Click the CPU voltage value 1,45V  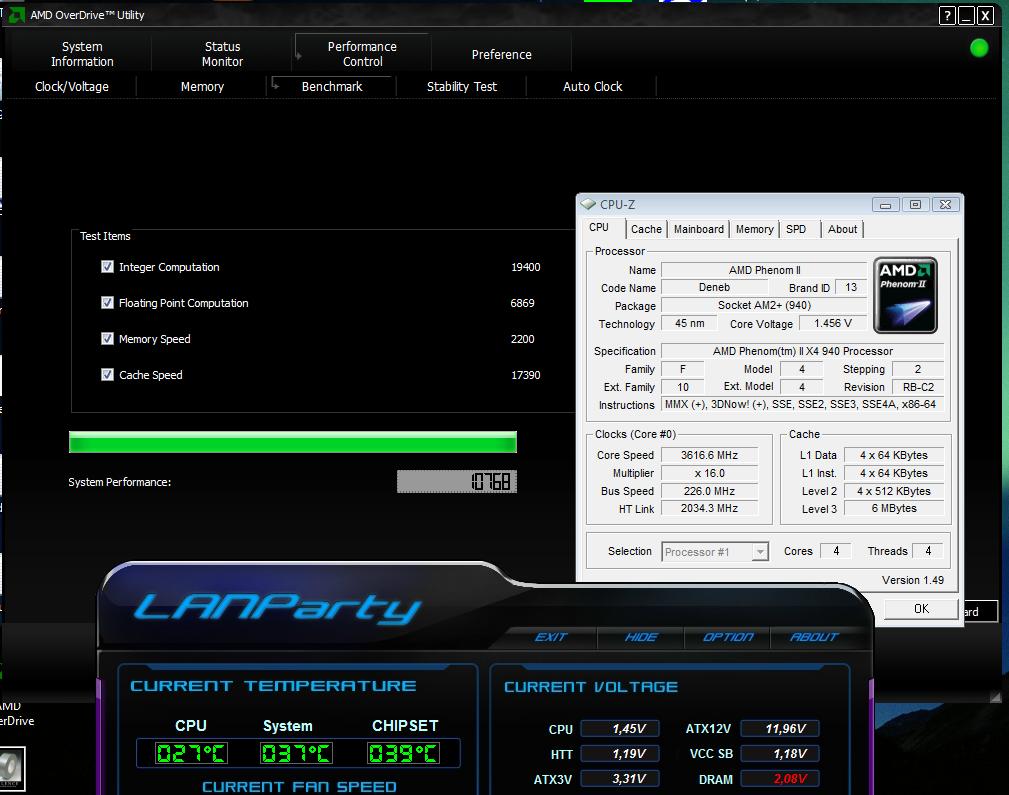click(619, 729)
